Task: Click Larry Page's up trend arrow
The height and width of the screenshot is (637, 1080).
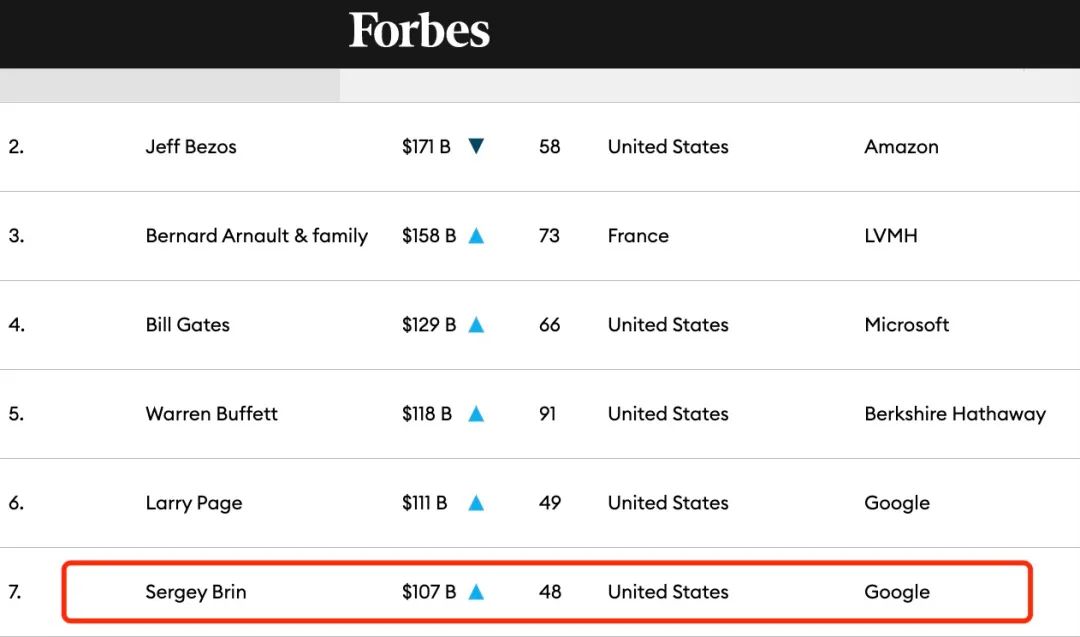Action: pyautogui.click(x=476, y=503)
